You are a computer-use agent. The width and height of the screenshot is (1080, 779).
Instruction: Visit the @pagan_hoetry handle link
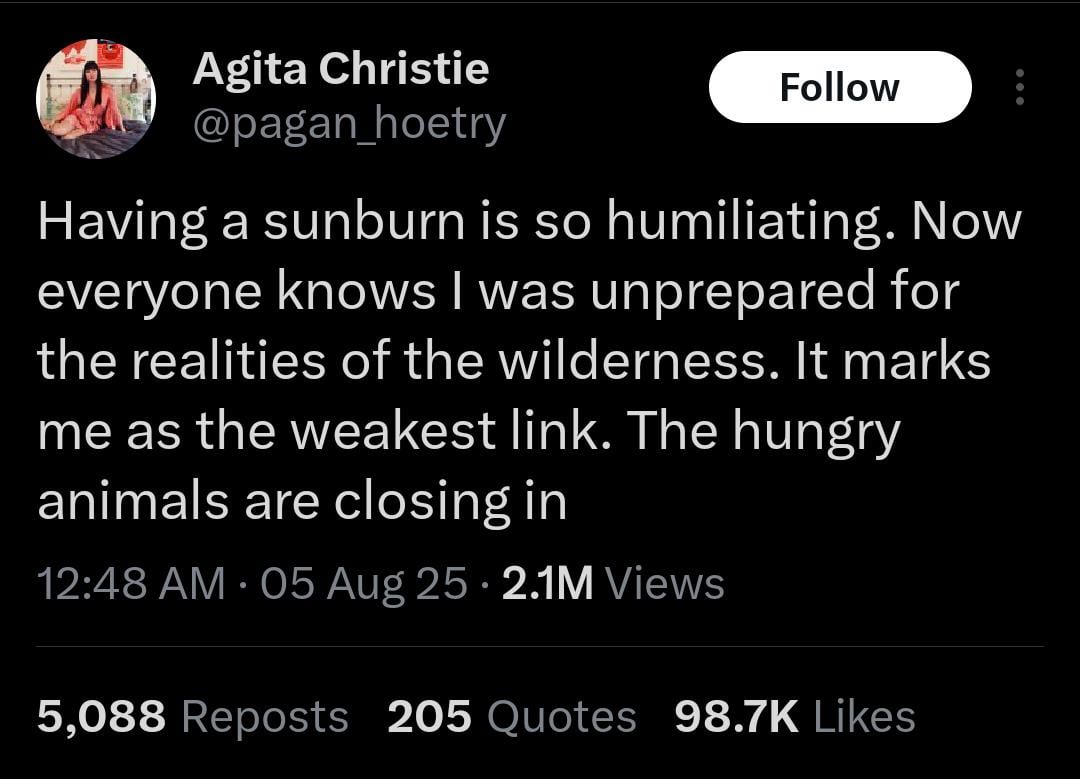tap(350, 125)
